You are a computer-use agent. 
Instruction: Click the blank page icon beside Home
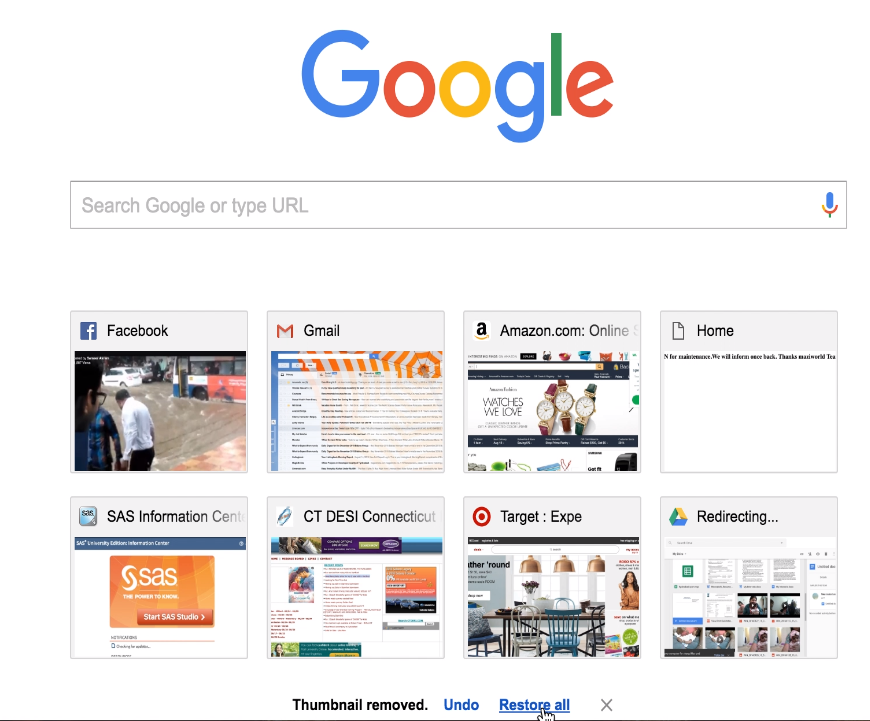pyautogui.click(x=678, y=331)
